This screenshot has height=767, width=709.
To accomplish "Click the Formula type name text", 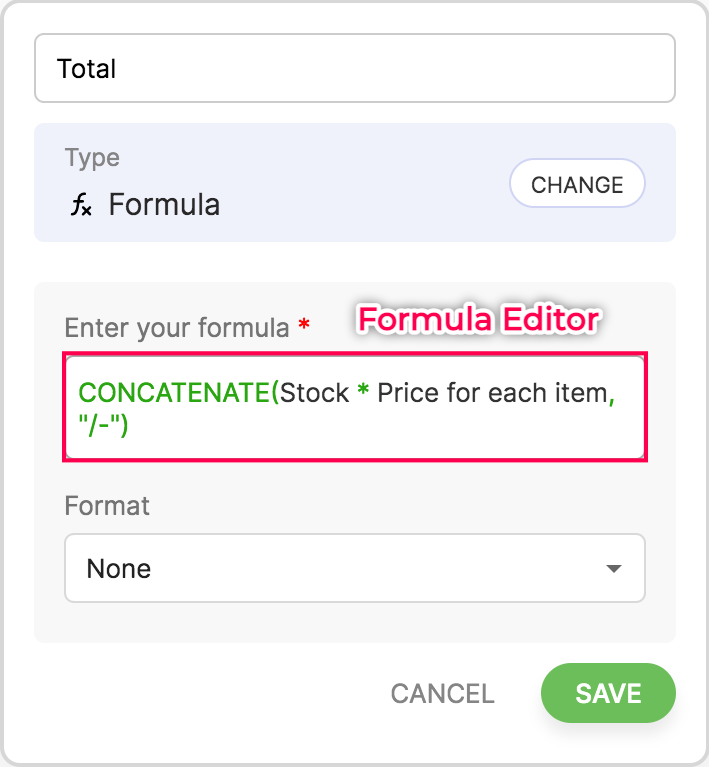I will tap(164, 205).
